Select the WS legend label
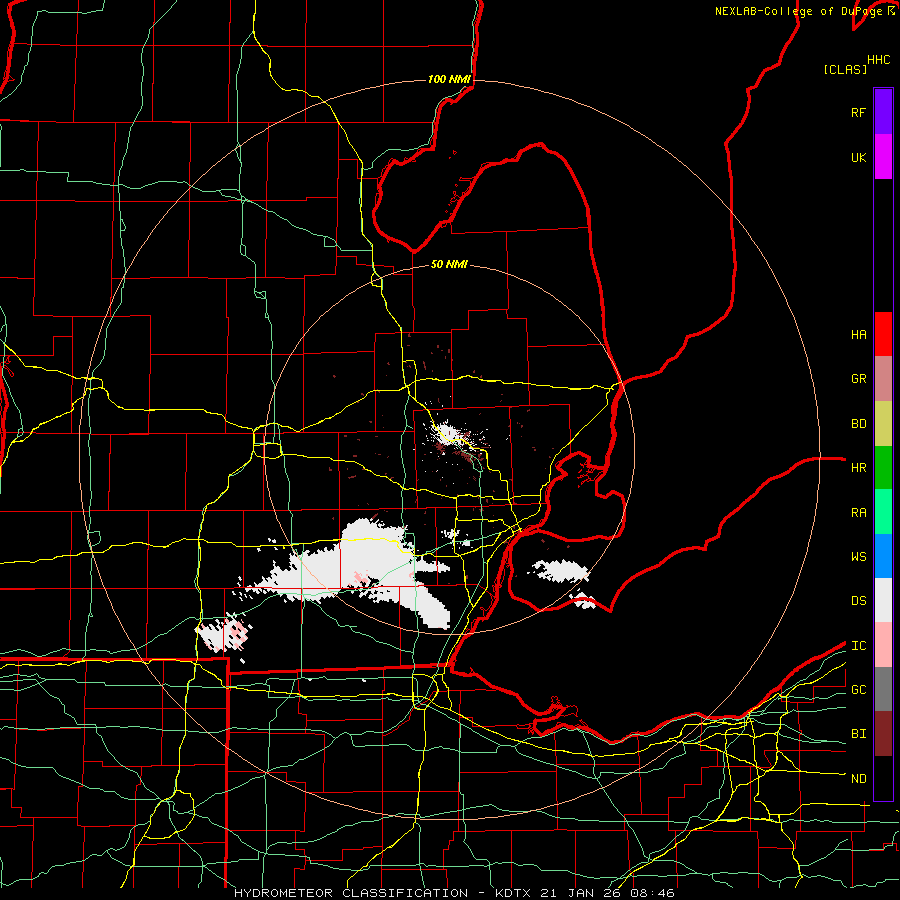This screenshot has height=900, width=900. tap(858, 557)
